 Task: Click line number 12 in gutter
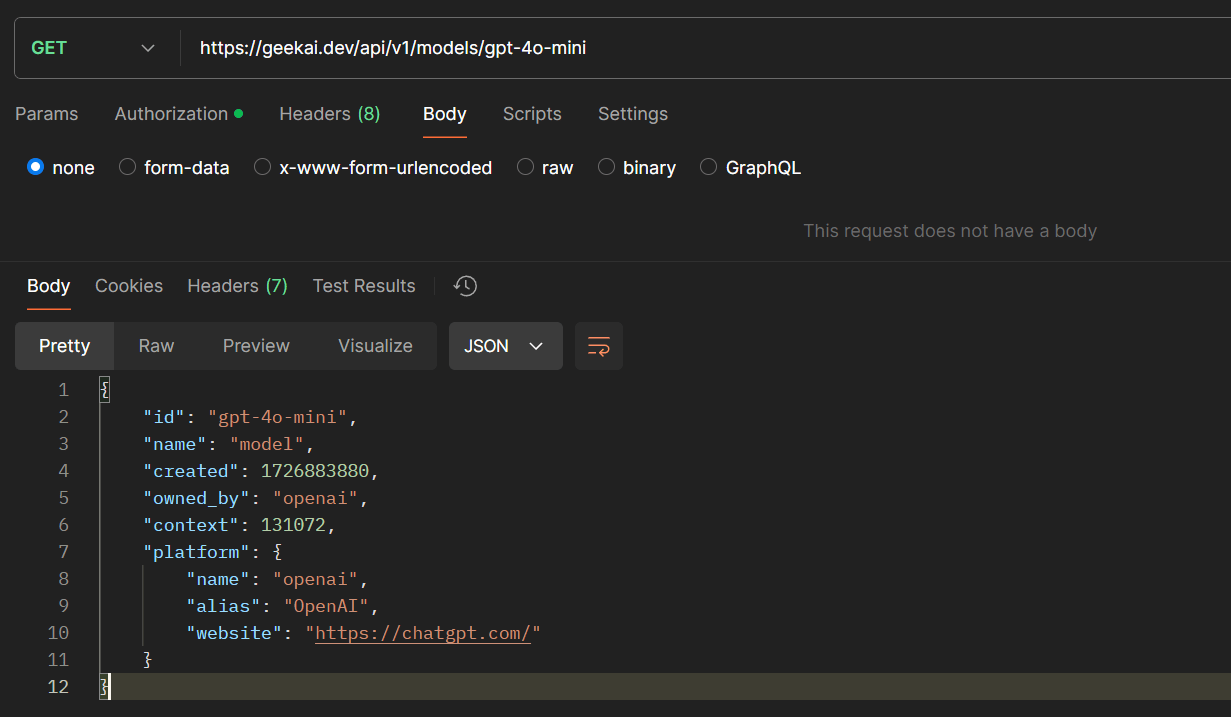pyautogui.click(x=58, y=687)
